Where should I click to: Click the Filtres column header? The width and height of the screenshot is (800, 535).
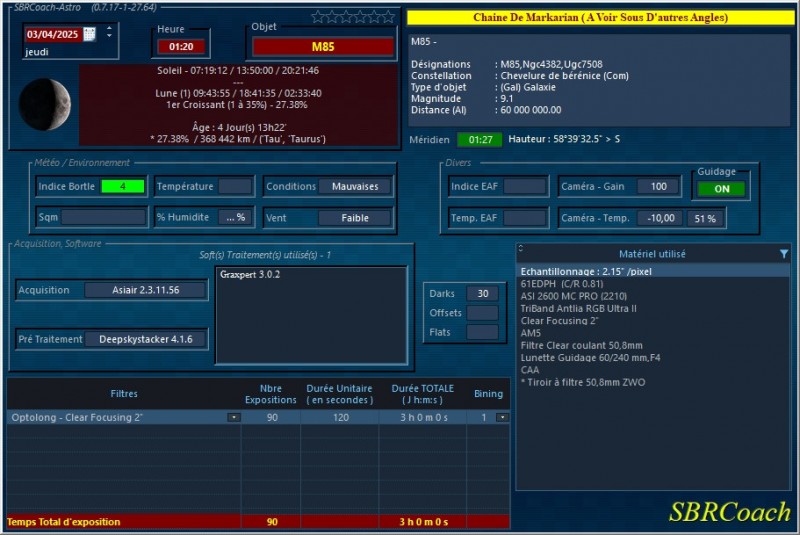(x=124, y=394)
